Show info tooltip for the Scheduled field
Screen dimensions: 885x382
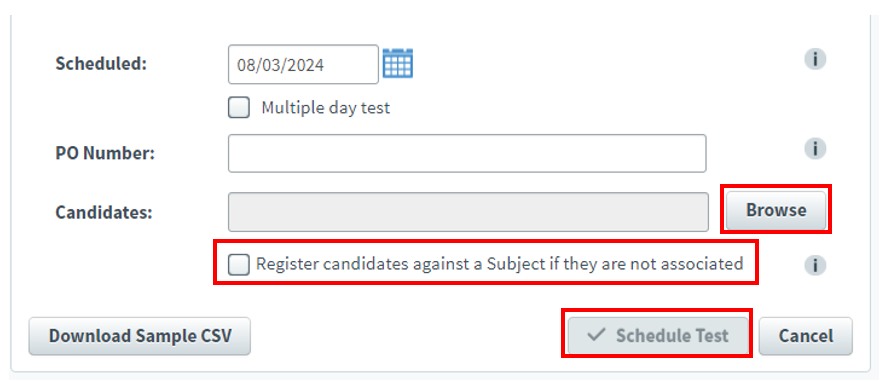(x=815, y=59)
